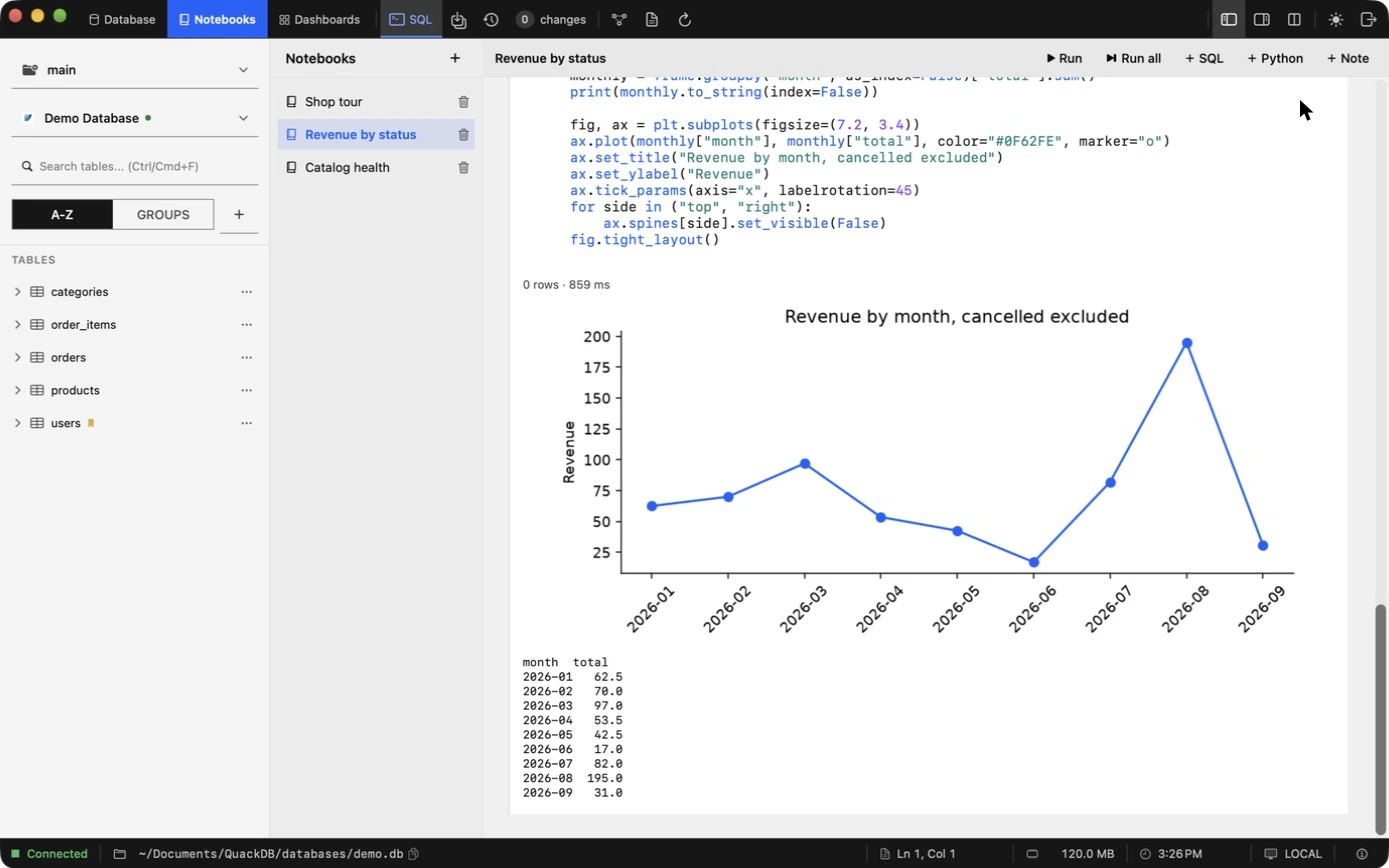Add a new Python cell
Image resolution: width=1389 pixels, height=868 pixels.
1275,58
